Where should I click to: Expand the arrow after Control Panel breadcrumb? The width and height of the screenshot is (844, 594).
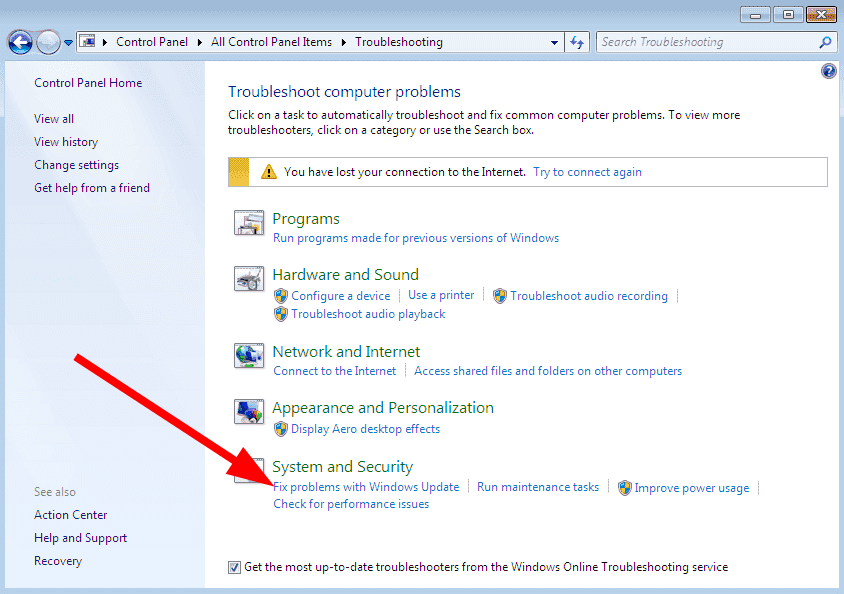(200, 42)
